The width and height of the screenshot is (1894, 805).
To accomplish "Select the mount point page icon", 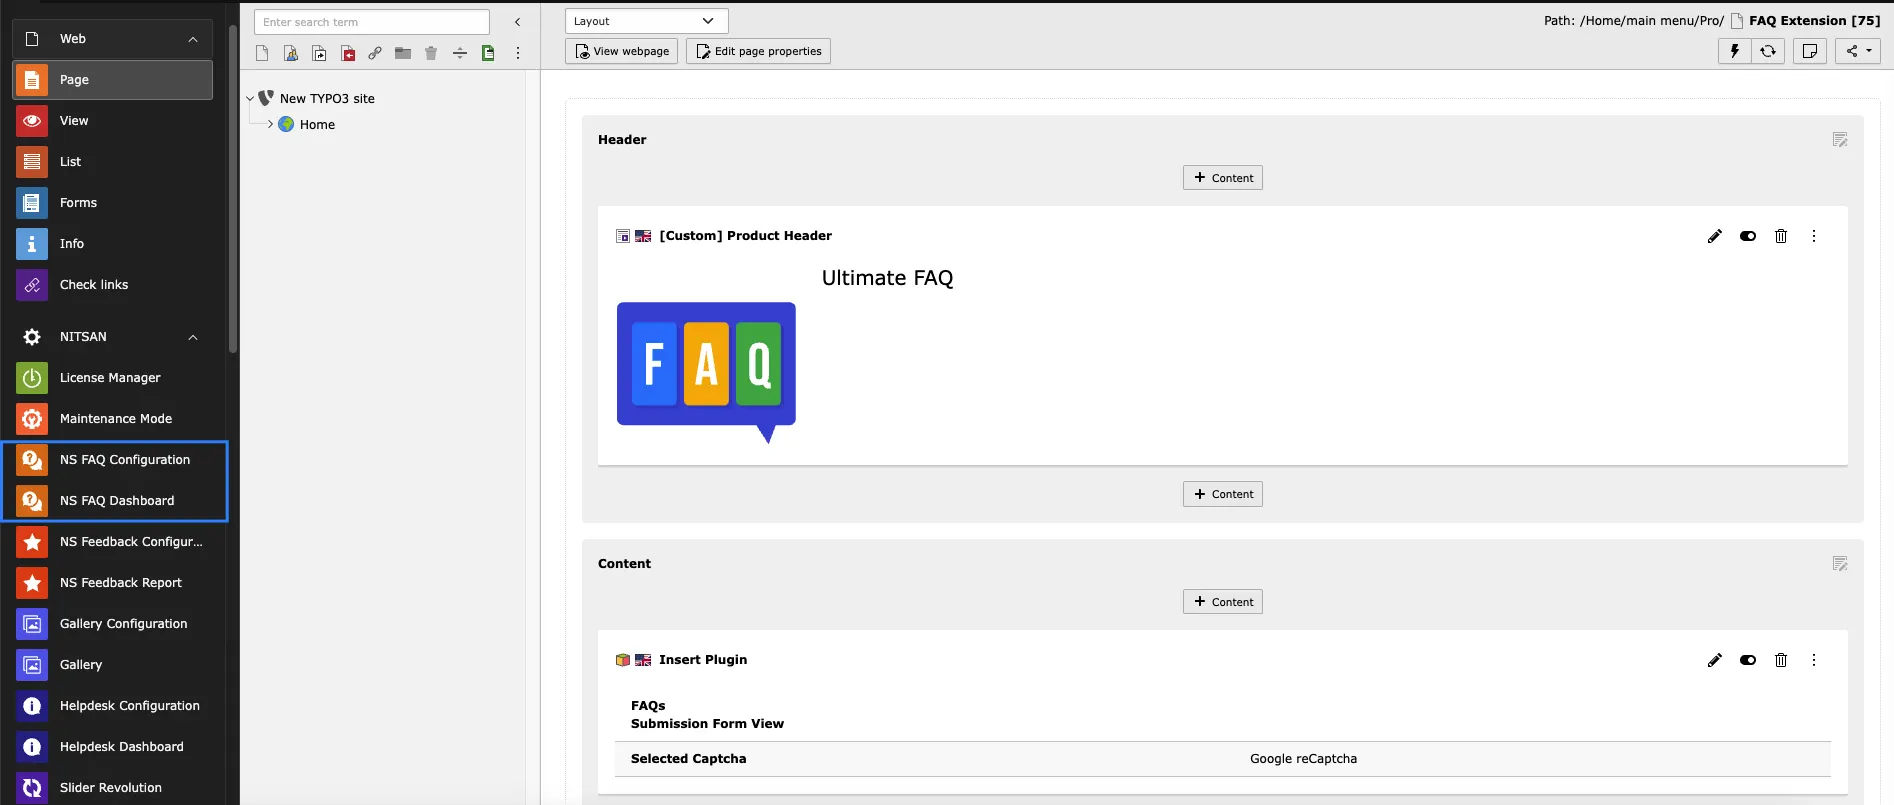I will (348, 53).
